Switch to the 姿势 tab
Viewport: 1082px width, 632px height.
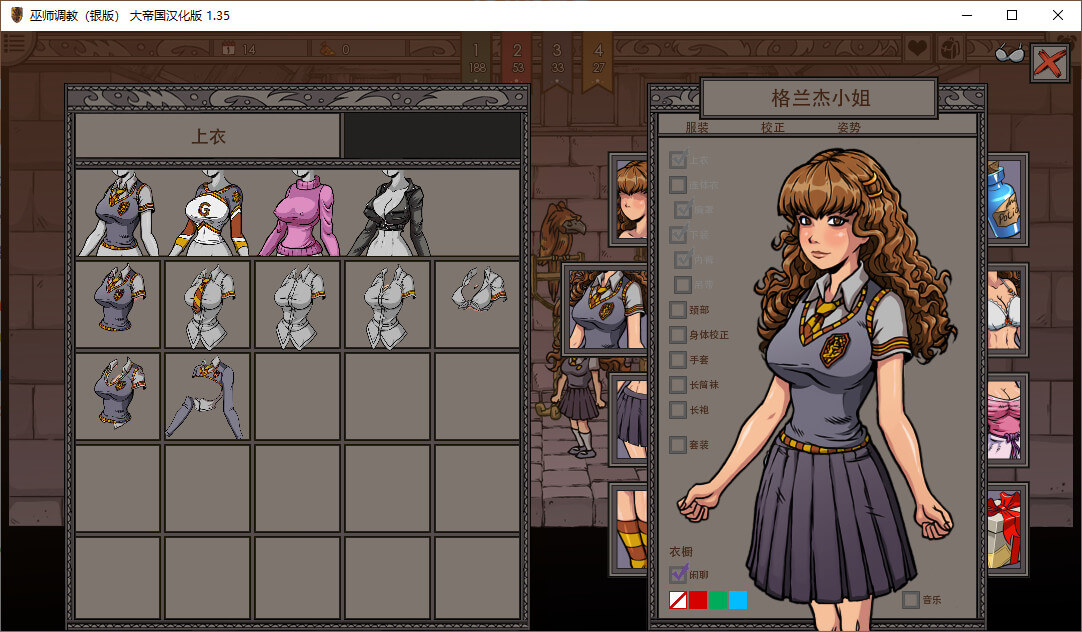click(x=849, y=127)
